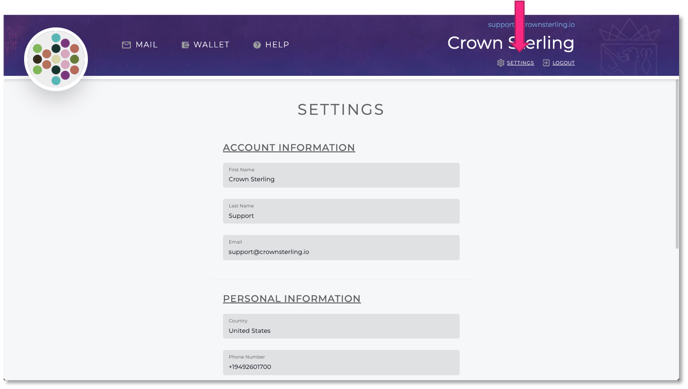This screenshot has height=389, width=688.
Task: Click the Account Information heading
Action: (289, 148)
